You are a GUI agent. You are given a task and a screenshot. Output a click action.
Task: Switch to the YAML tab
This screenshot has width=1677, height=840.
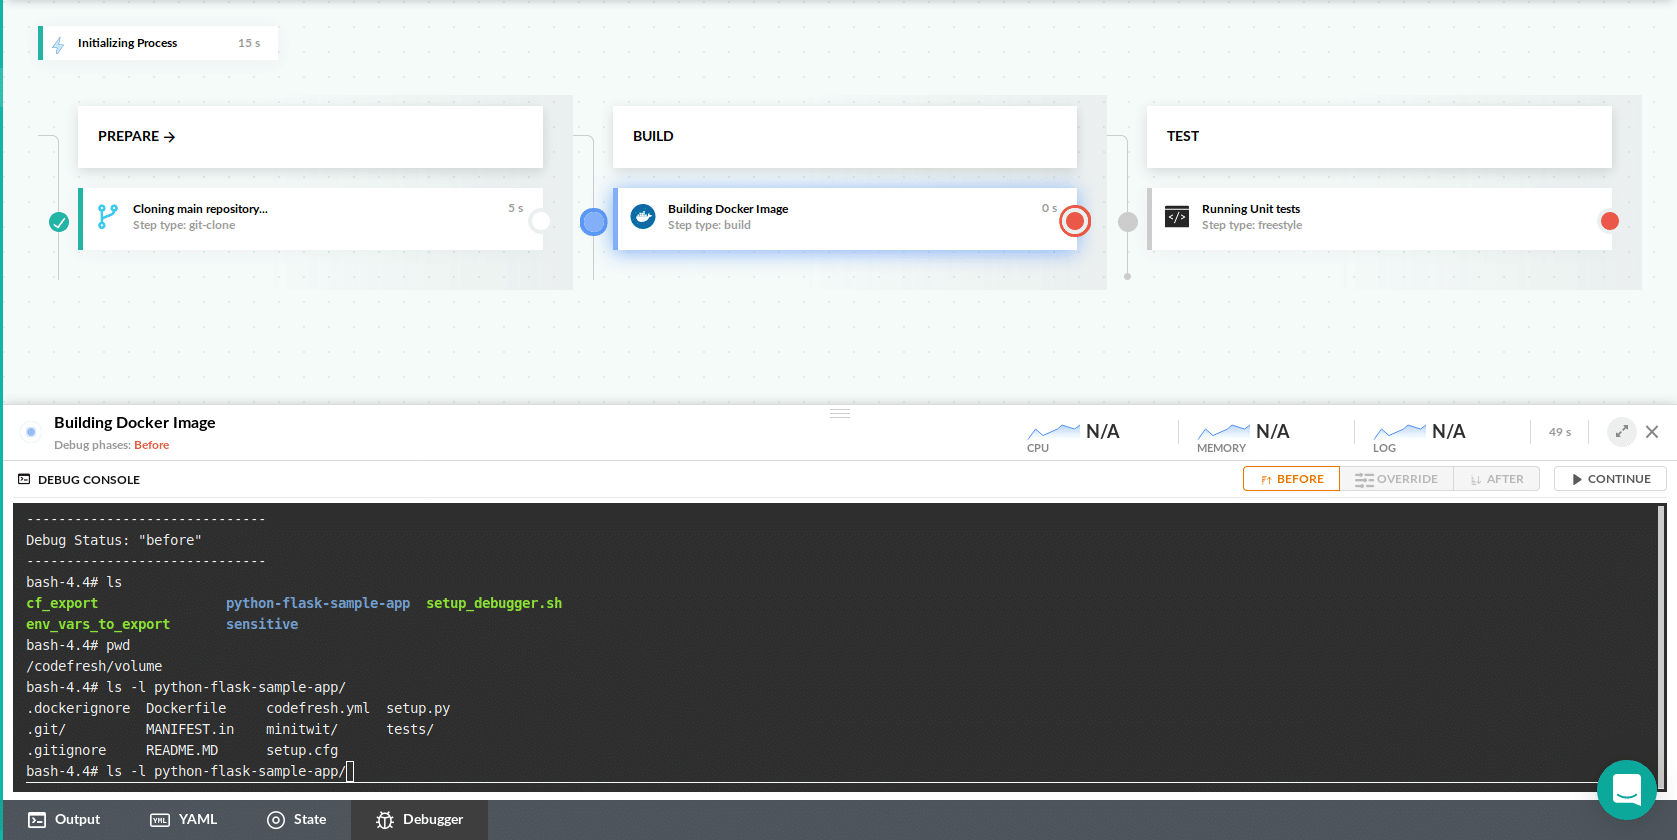(184, 819)
